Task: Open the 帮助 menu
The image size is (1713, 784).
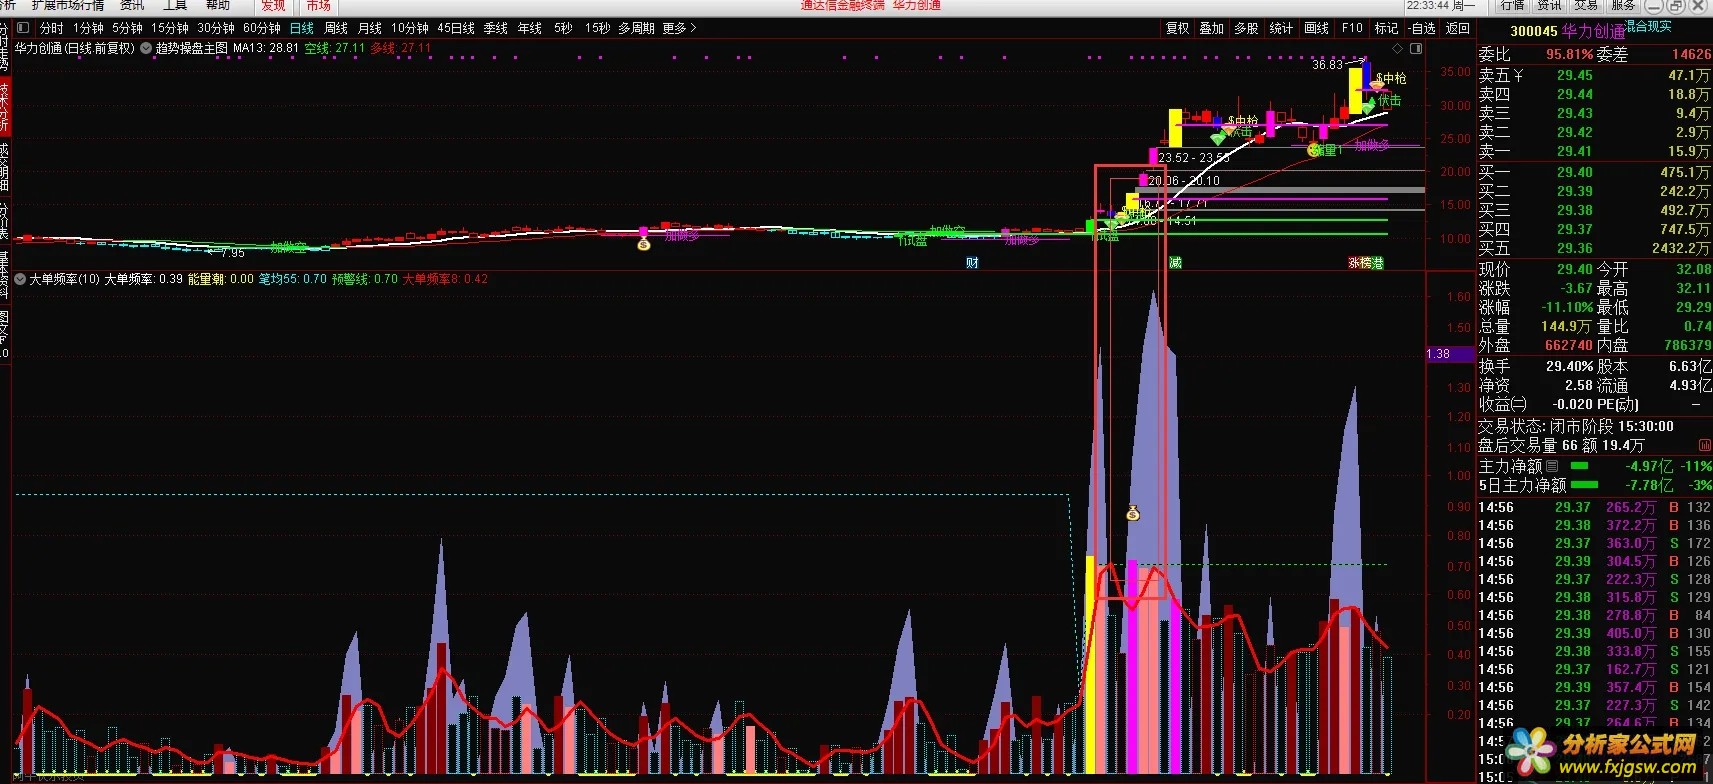Action: click(x=217, y=5)
